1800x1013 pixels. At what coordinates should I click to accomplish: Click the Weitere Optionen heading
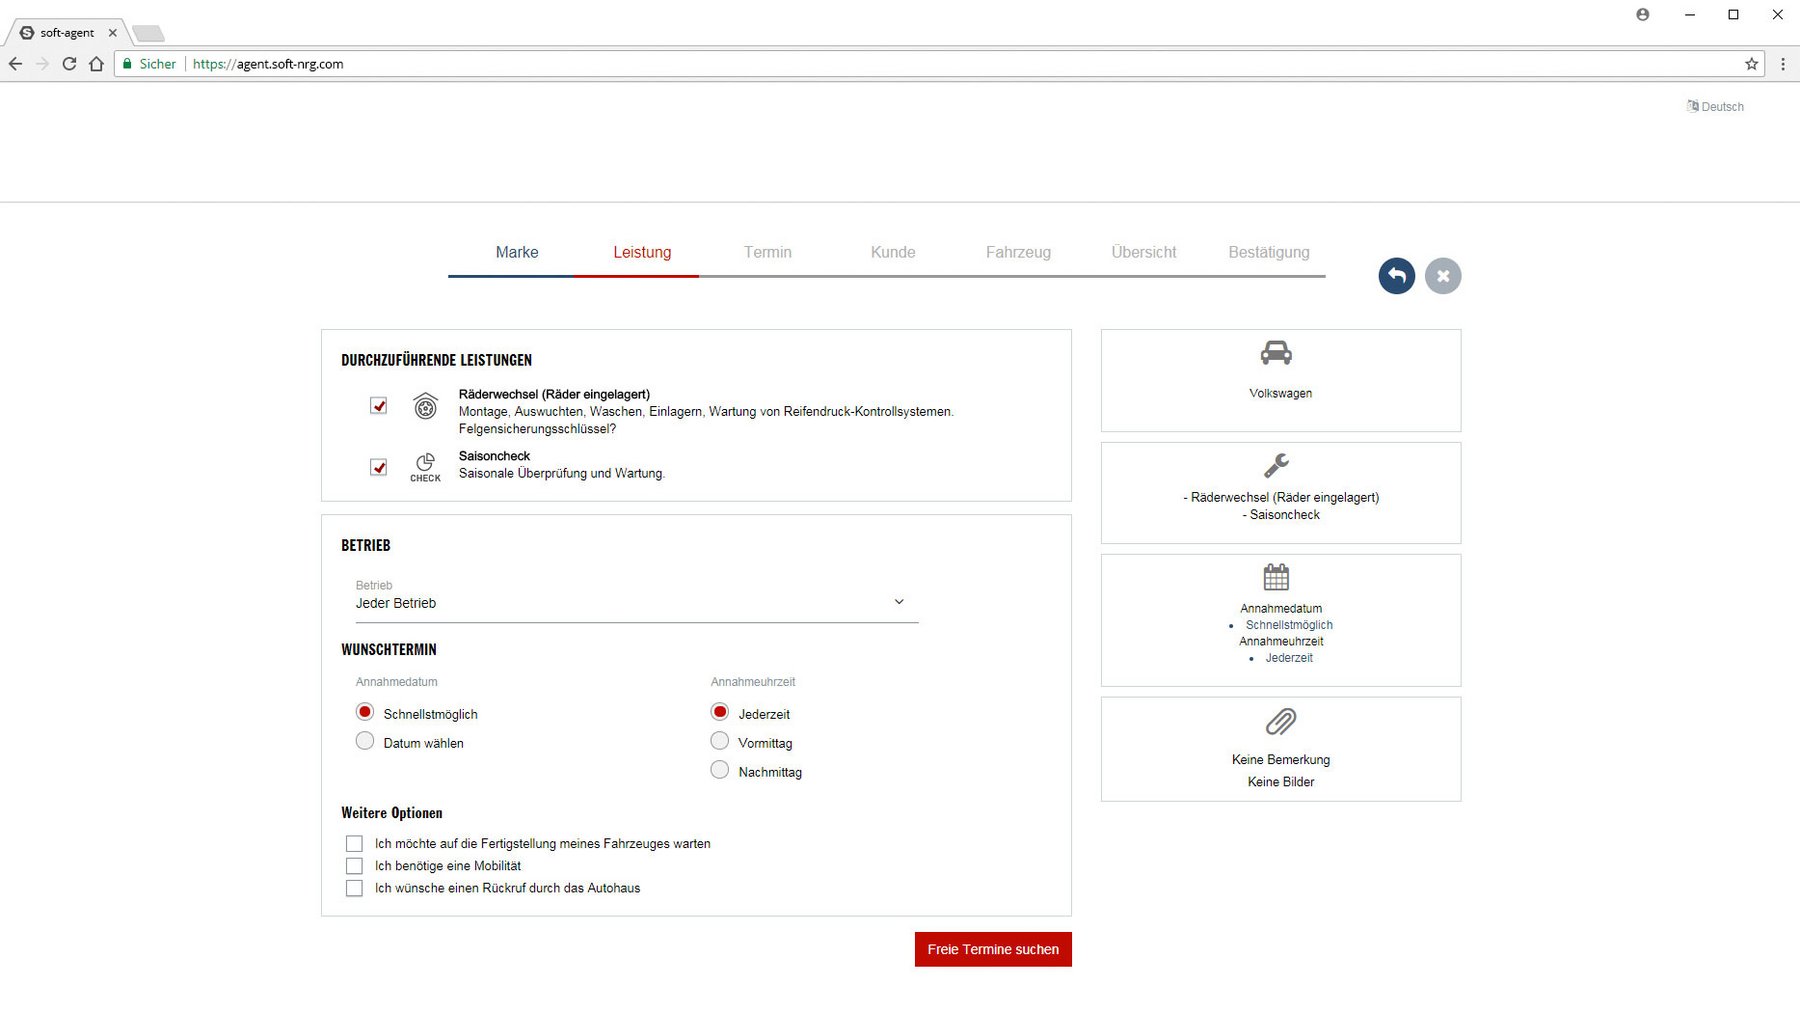[392, 813]
